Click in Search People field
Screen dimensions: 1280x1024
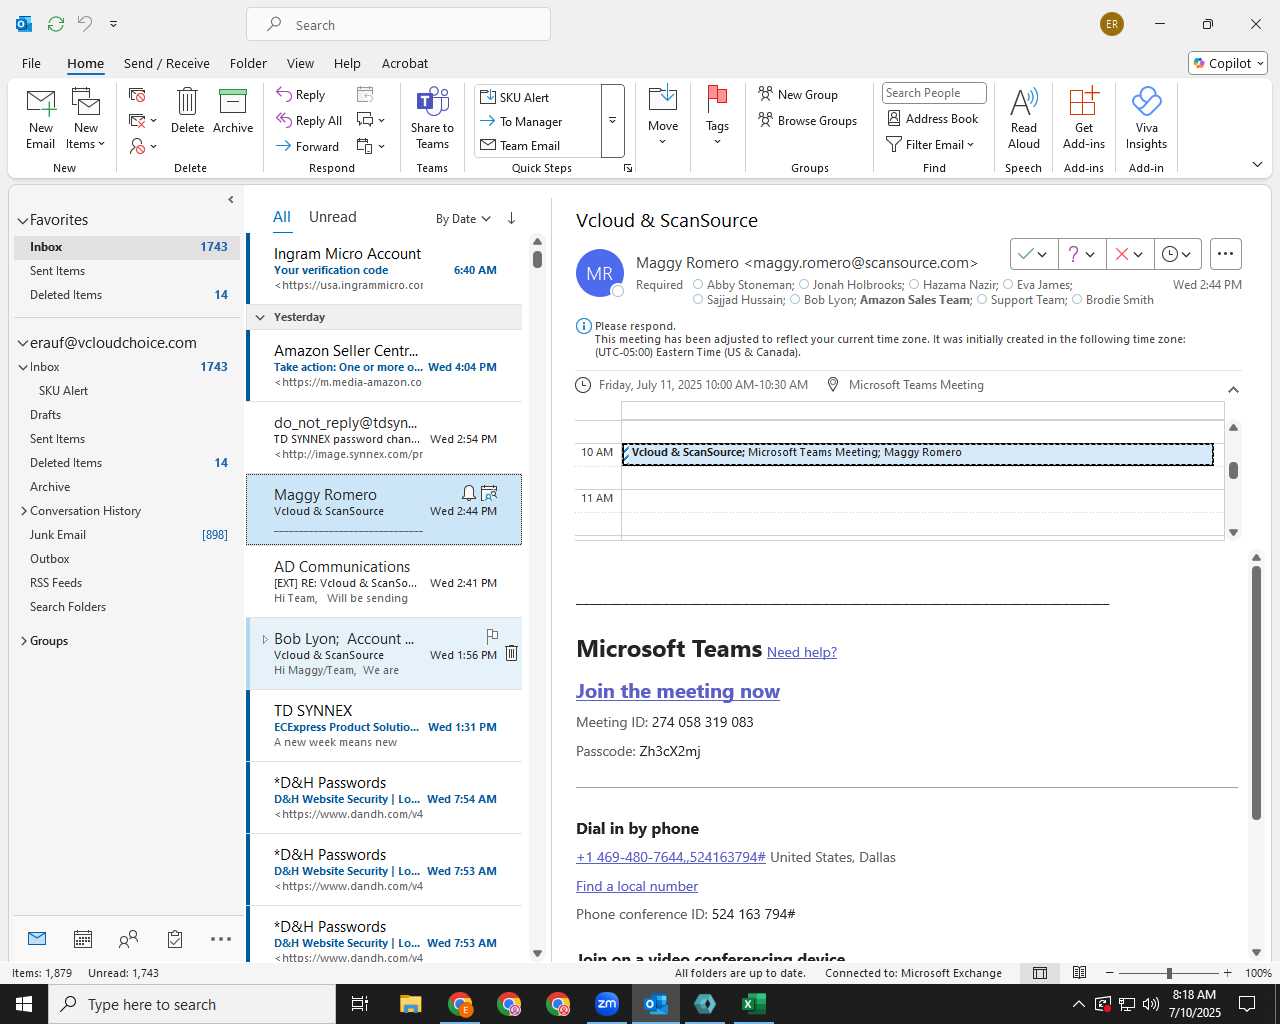[x=934, y=93]
